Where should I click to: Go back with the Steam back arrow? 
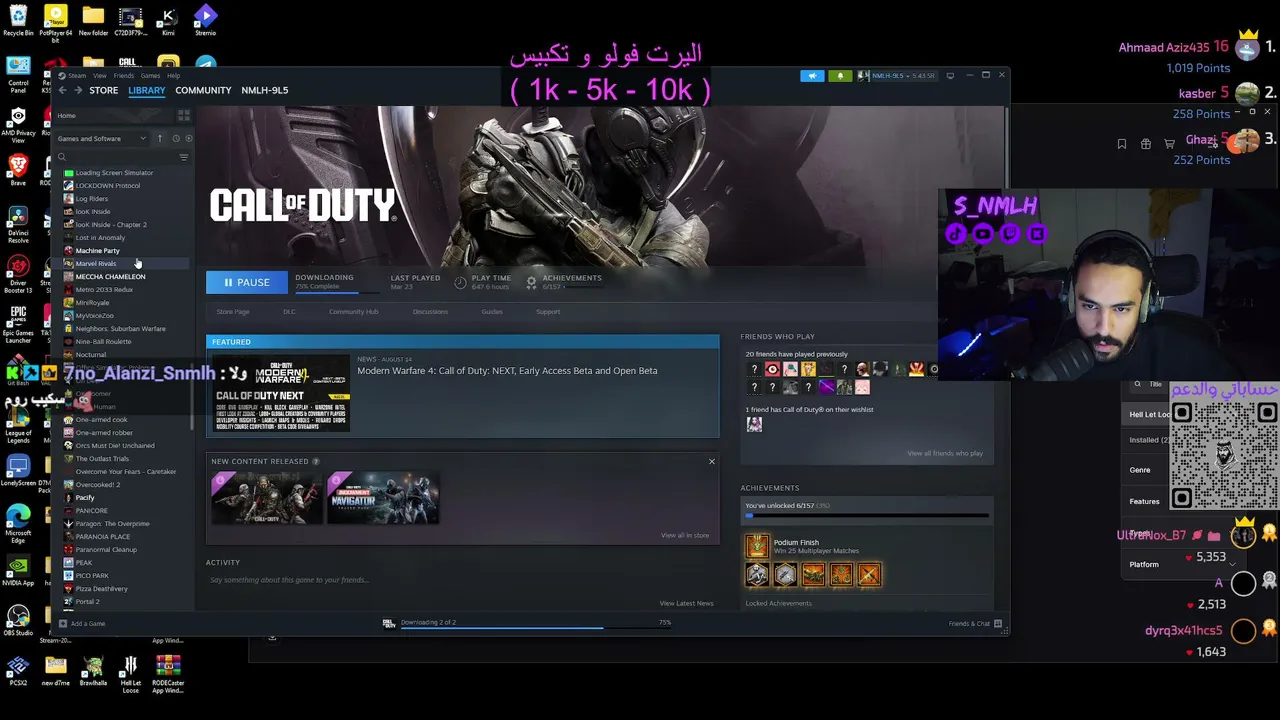(62, 90)
